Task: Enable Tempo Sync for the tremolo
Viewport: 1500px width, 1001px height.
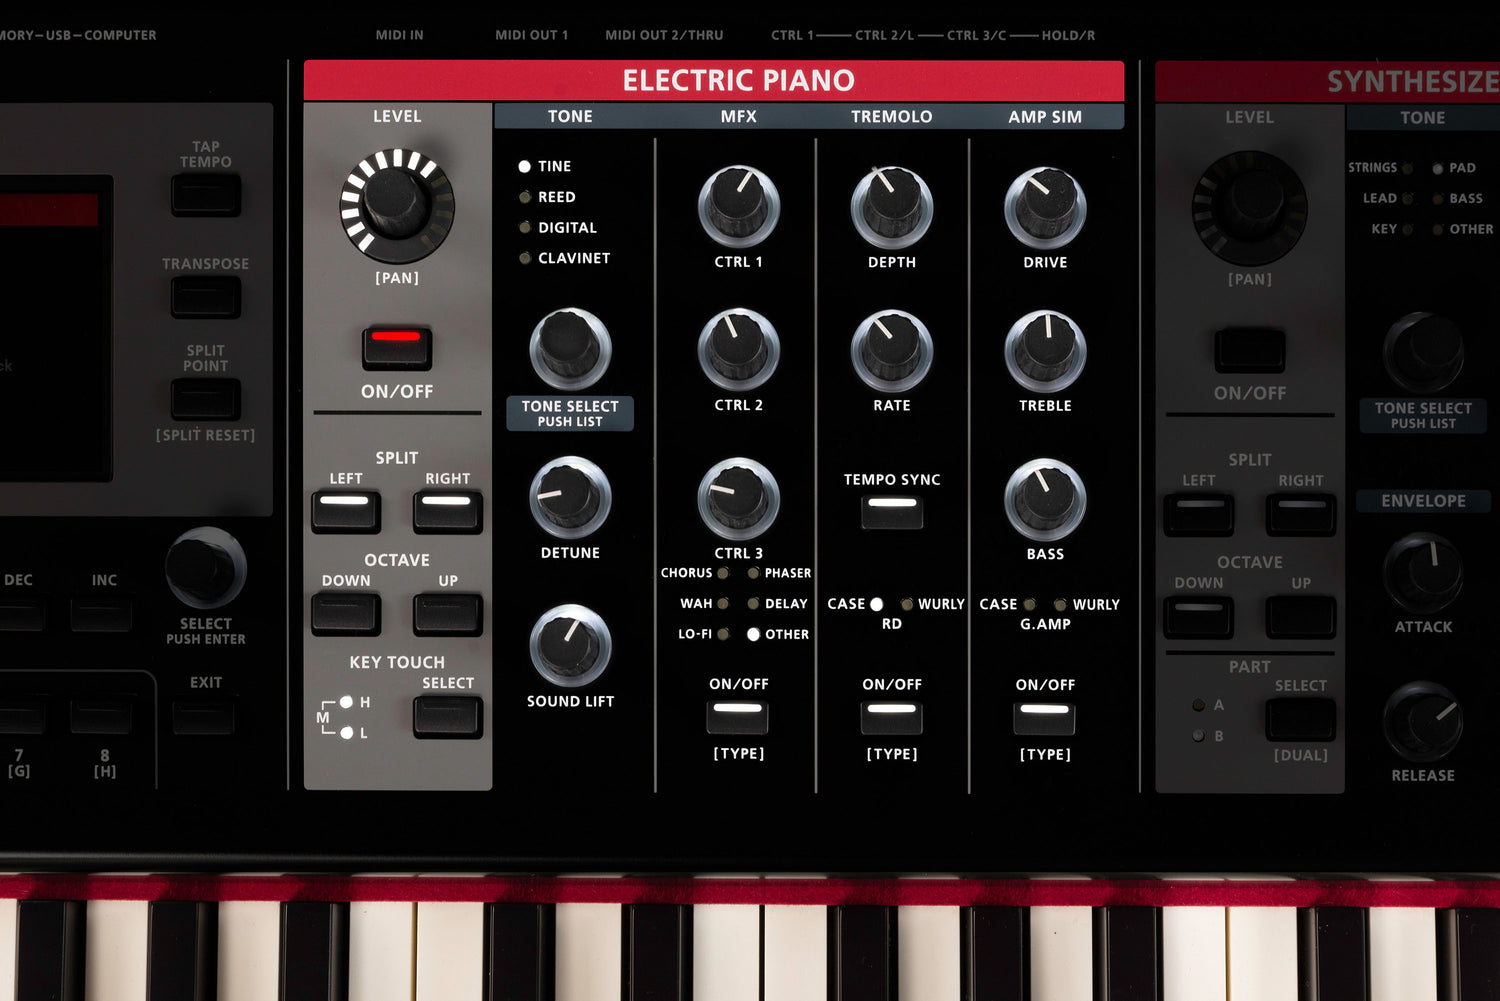Action: tap(891, 512)
